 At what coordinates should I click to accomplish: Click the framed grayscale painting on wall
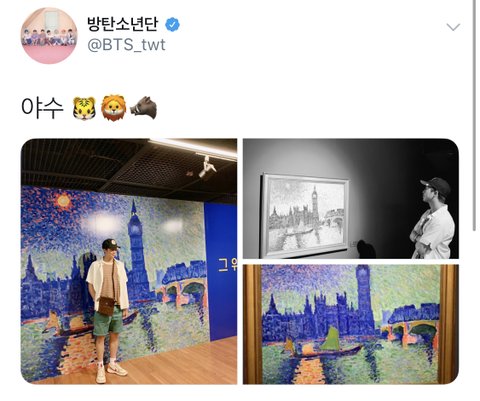305,216
